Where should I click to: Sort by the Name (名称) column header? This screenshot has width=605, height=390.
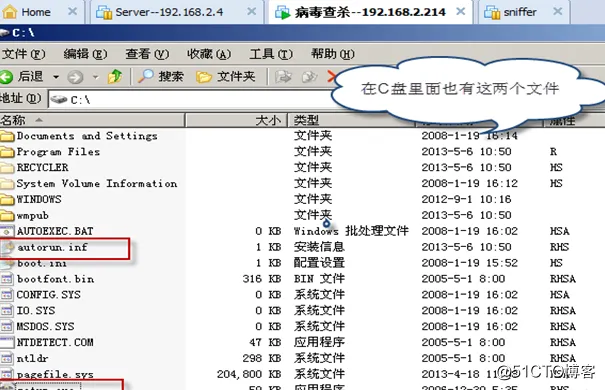(92, 120)
